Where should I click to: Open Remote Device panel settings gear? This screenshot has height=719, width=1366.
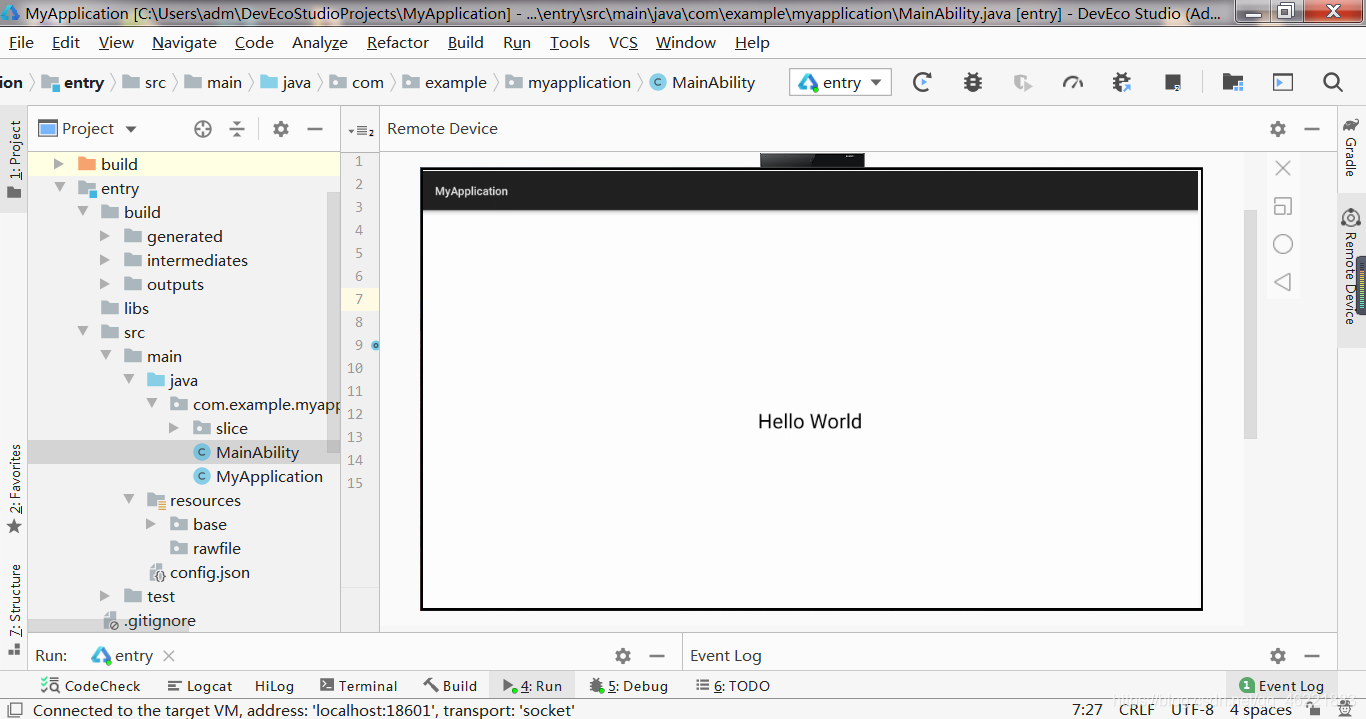1278,129
